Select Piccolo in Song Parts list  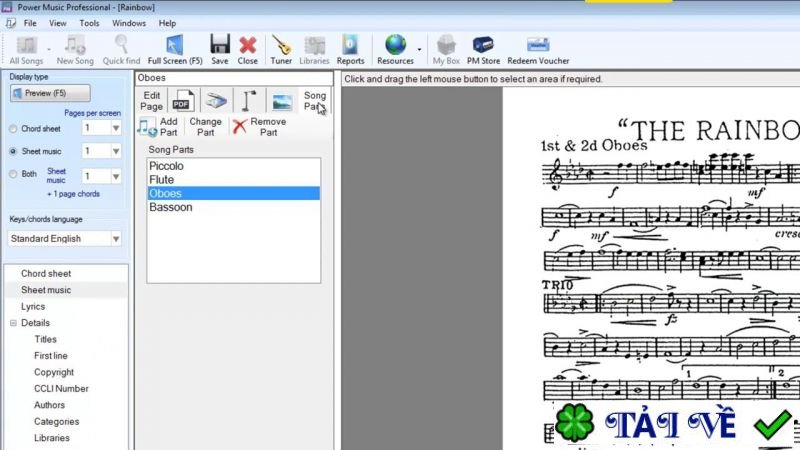click(234, 166)
